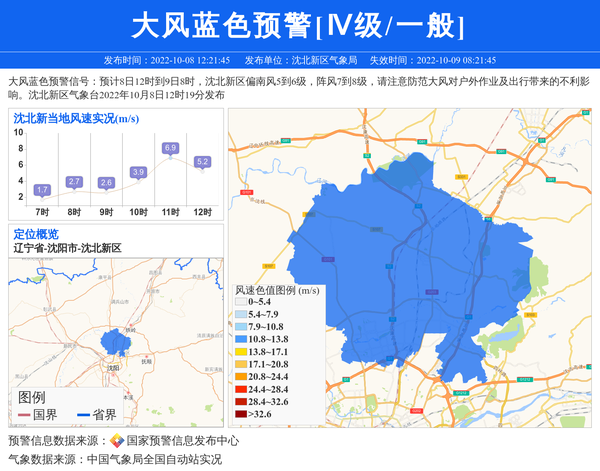Select the 定位概览 section heading
Image resolution: width=600 pixels, height=471 pixels.
36,234
